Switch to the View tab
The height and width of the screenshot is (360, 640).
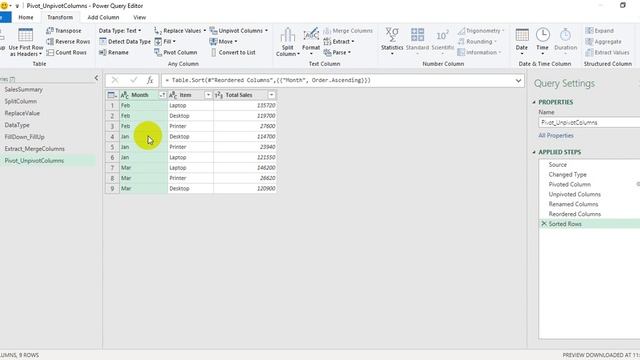[x=140, y=17]
